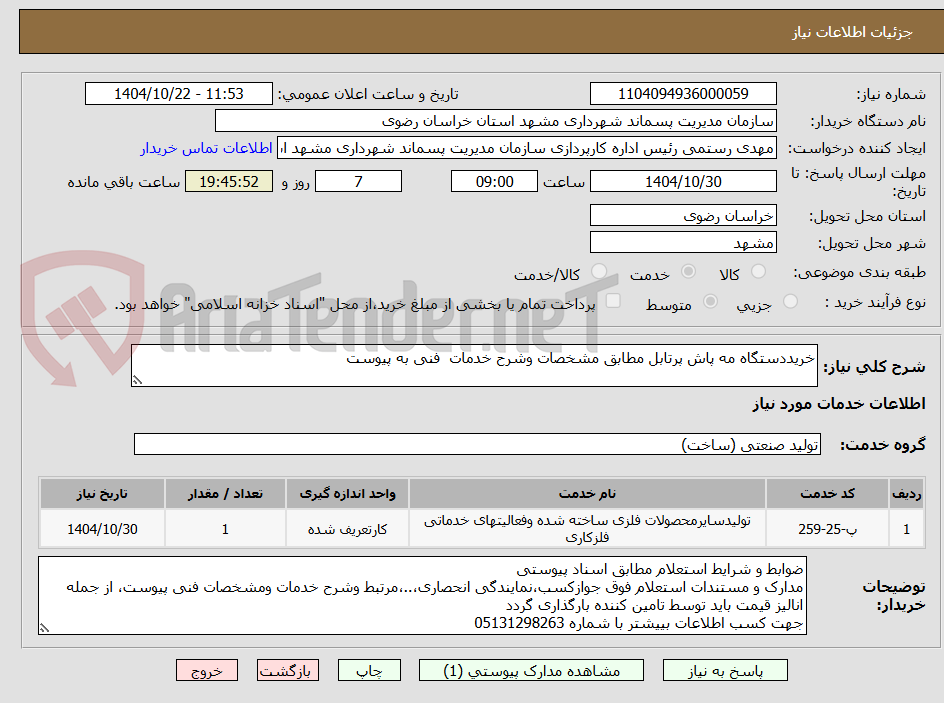This screenshot has height=703, width=944.
Task: Click the چاپ print button
Action: click(x=369, y=670)
